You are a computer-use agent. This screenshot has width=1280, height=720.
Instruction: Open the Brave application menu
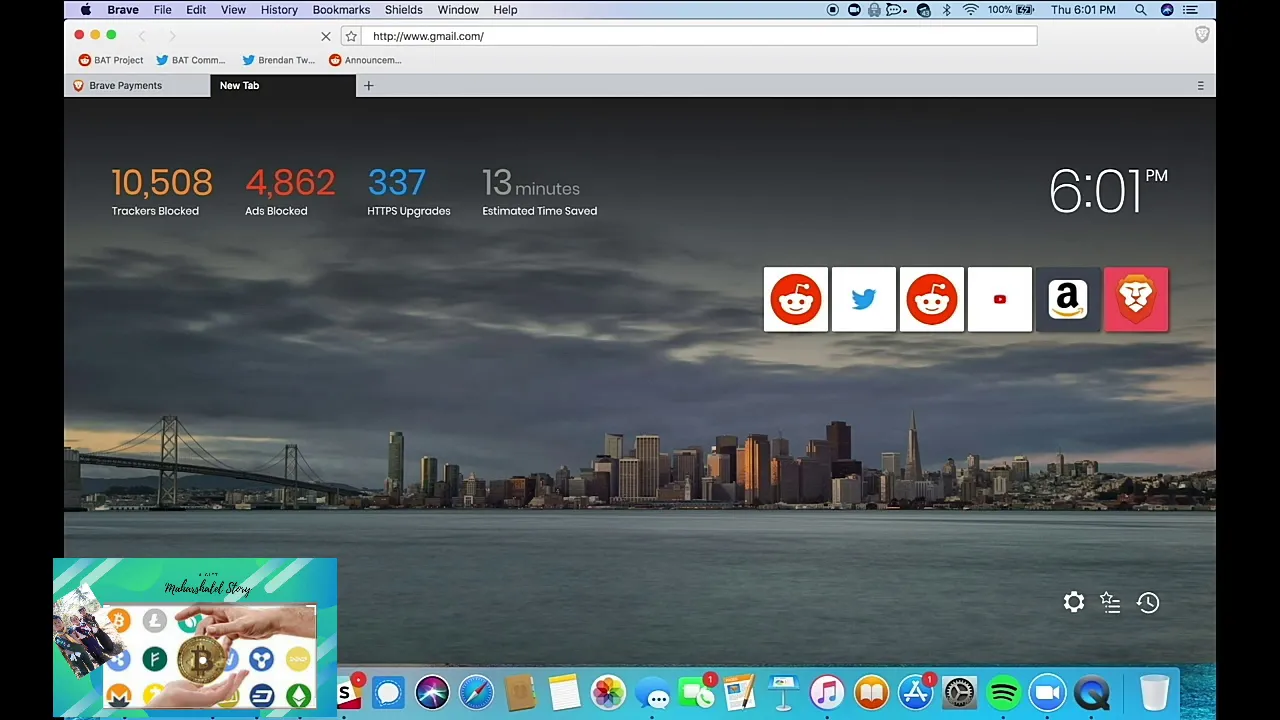[x=123, y=10]
